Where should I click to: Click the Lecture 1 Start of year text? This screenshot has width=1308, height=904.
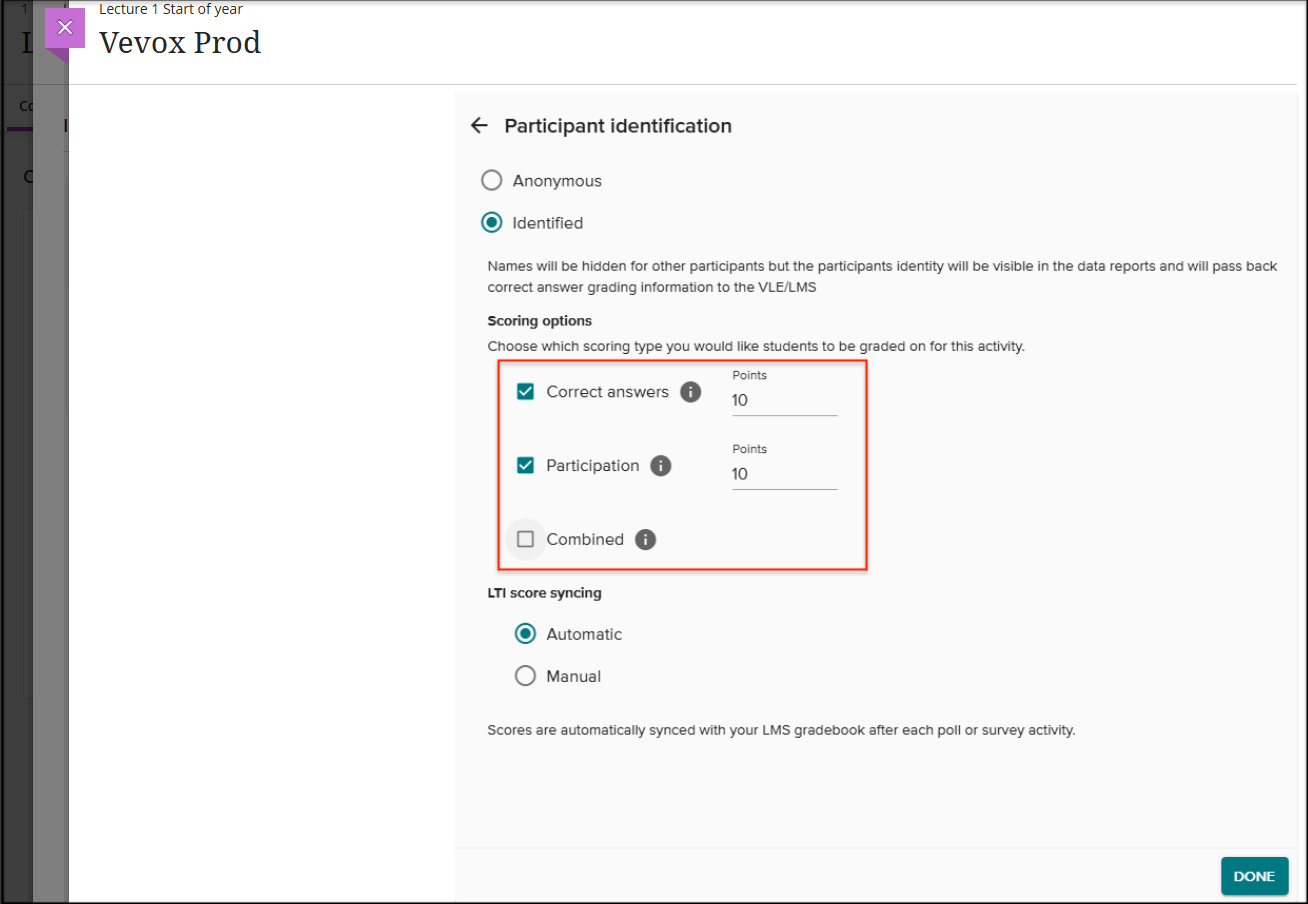(x=171, y=10)
